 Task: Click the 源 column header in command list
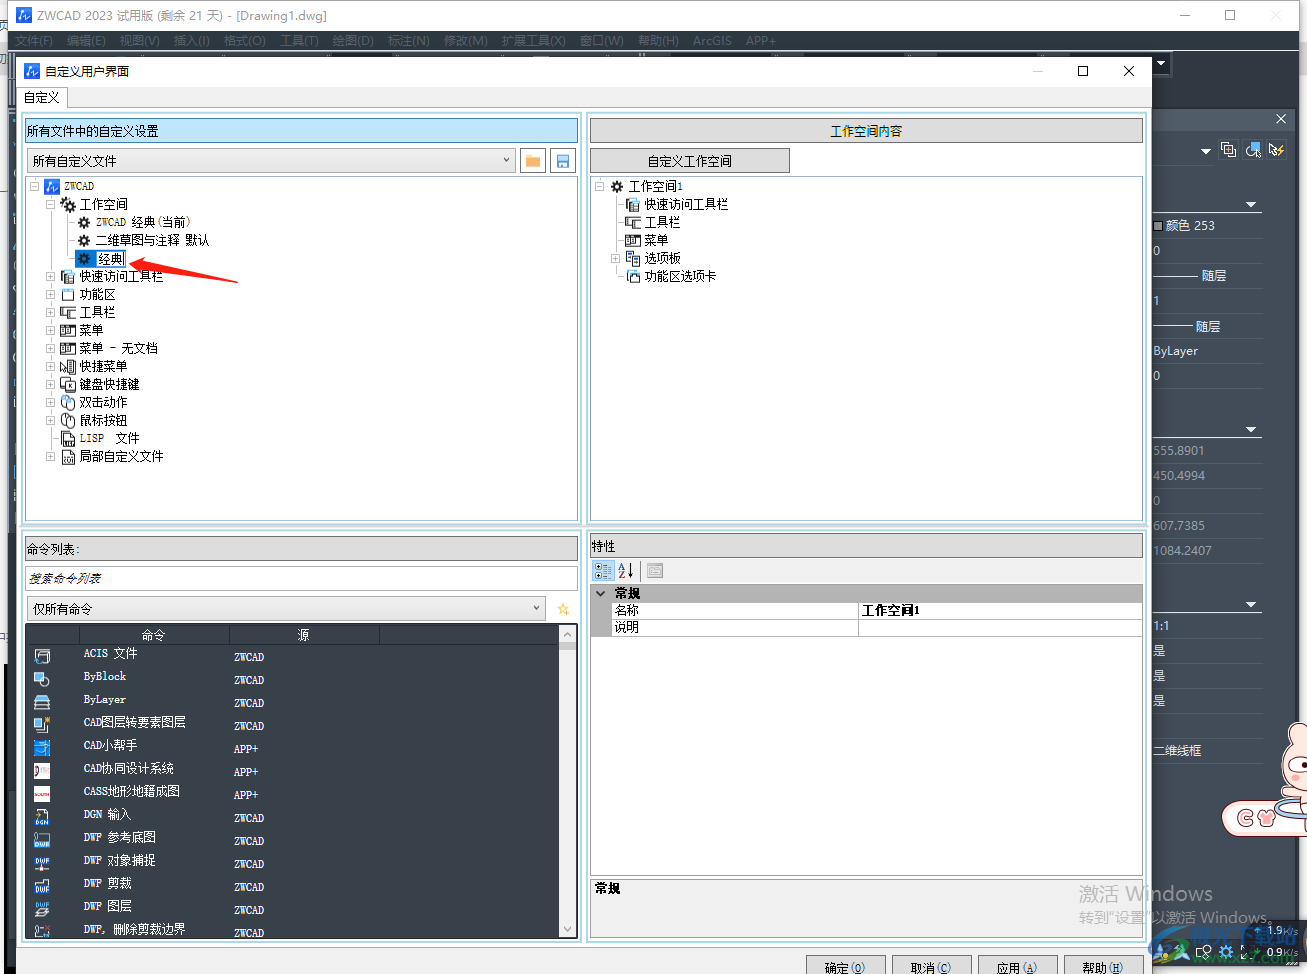(304, 635)
